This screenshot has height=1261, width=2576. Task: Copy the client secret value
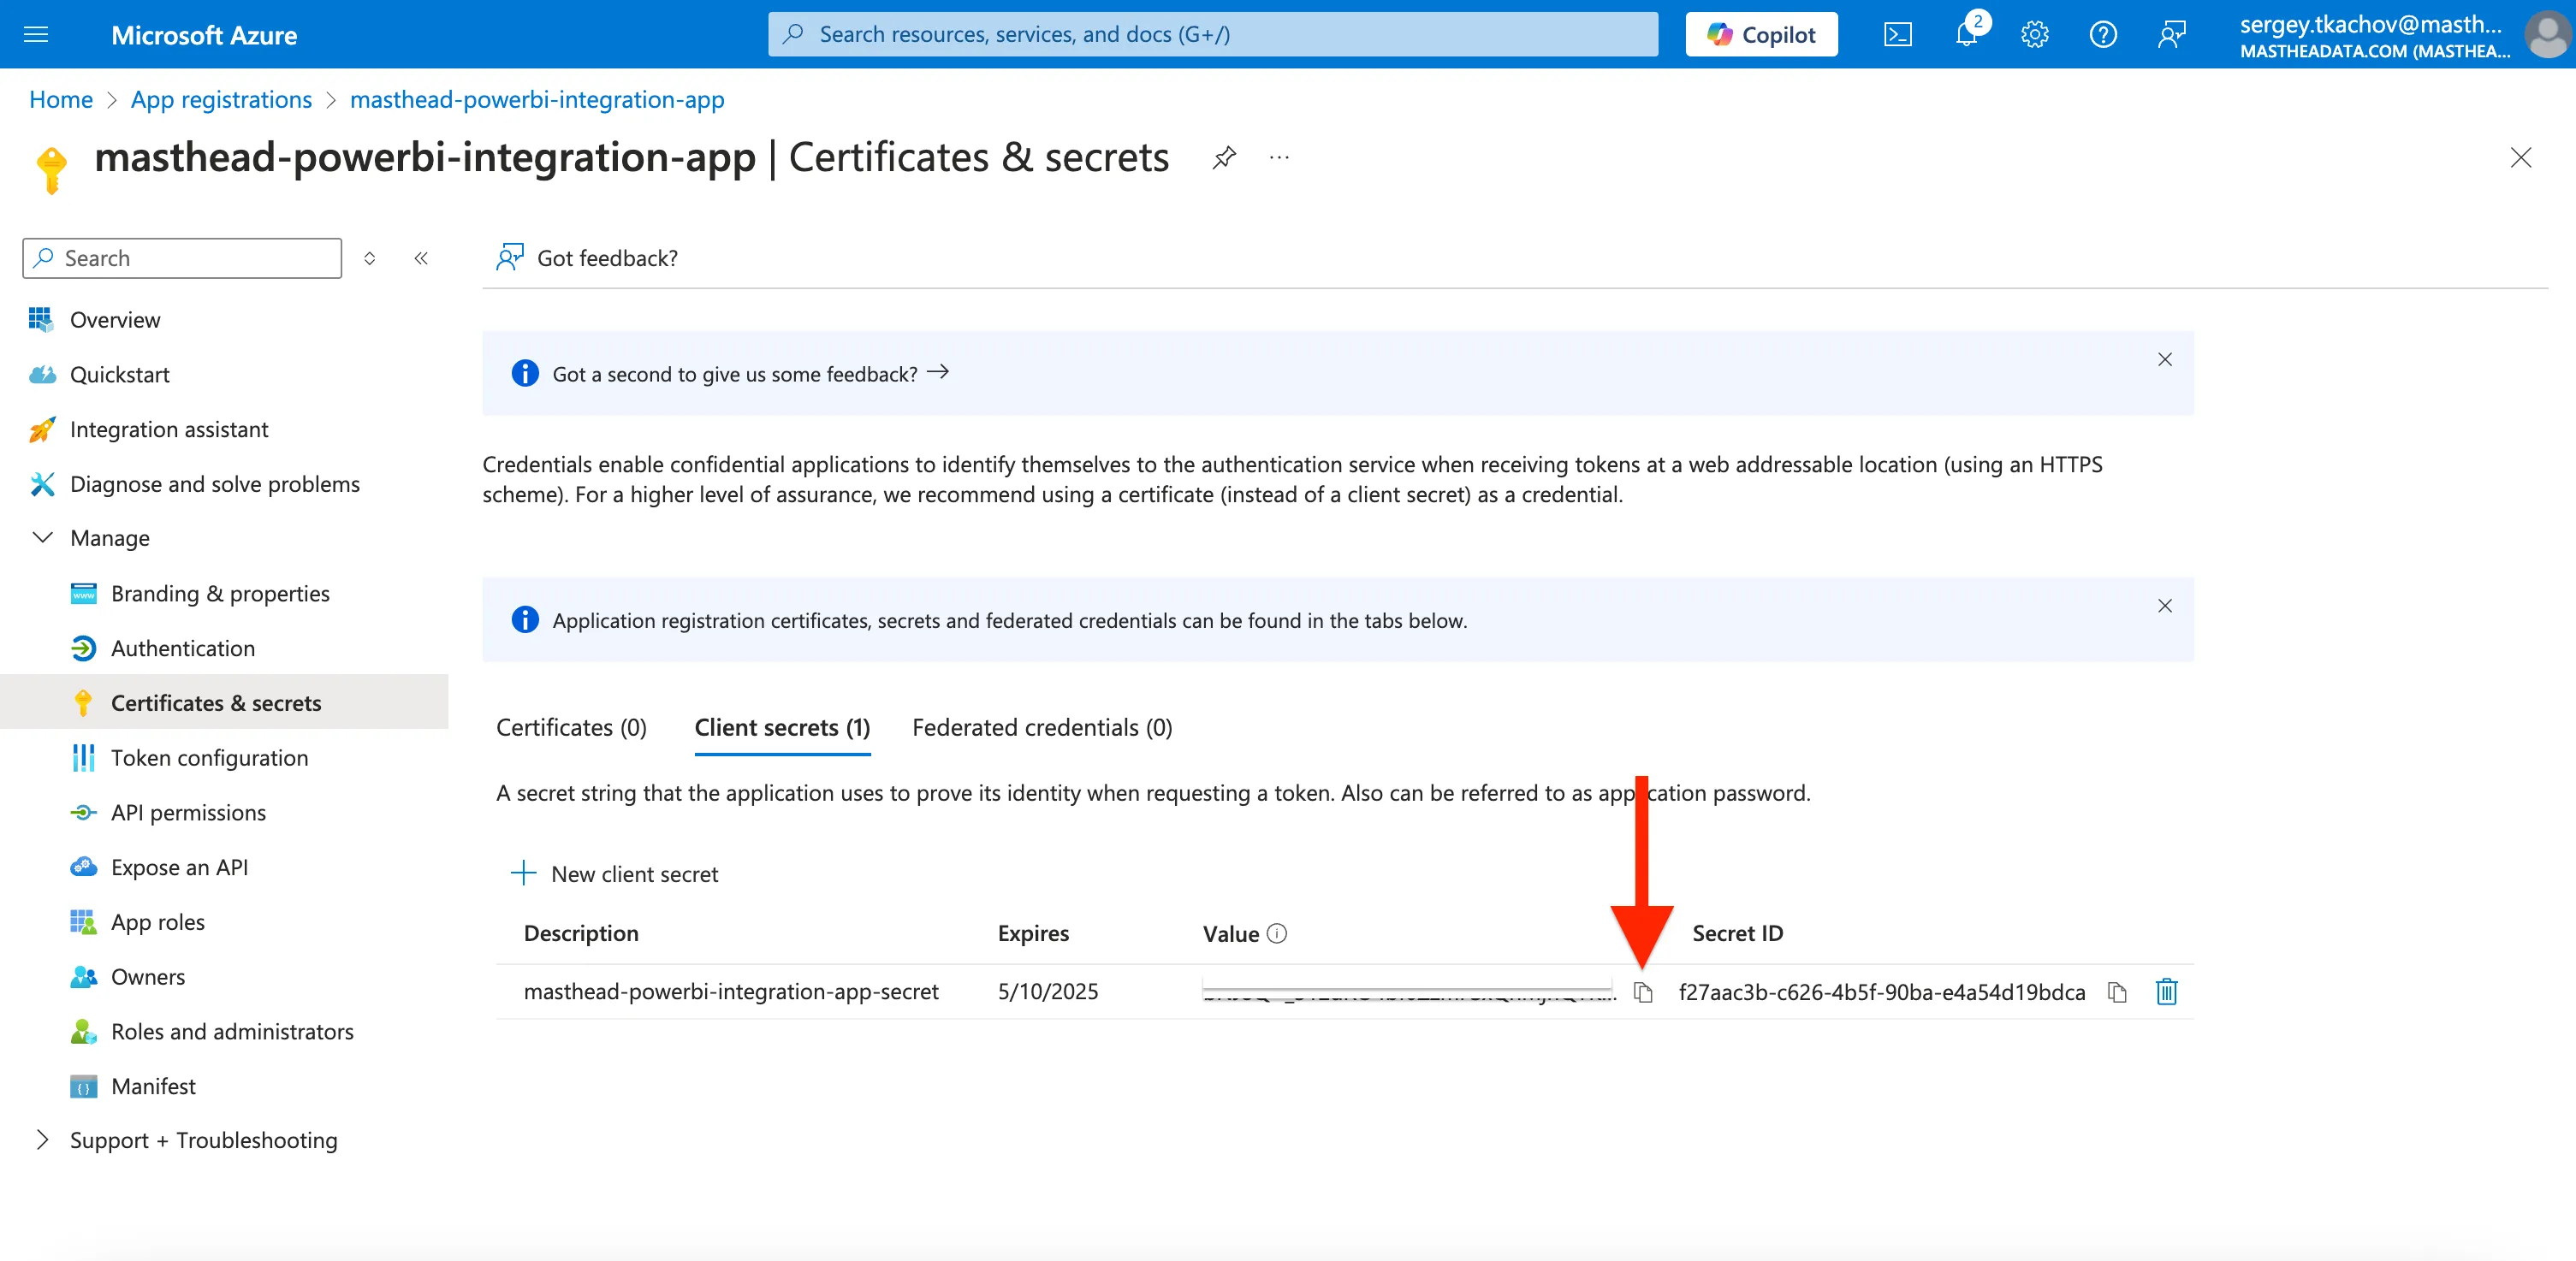[x=1643, y=992]
